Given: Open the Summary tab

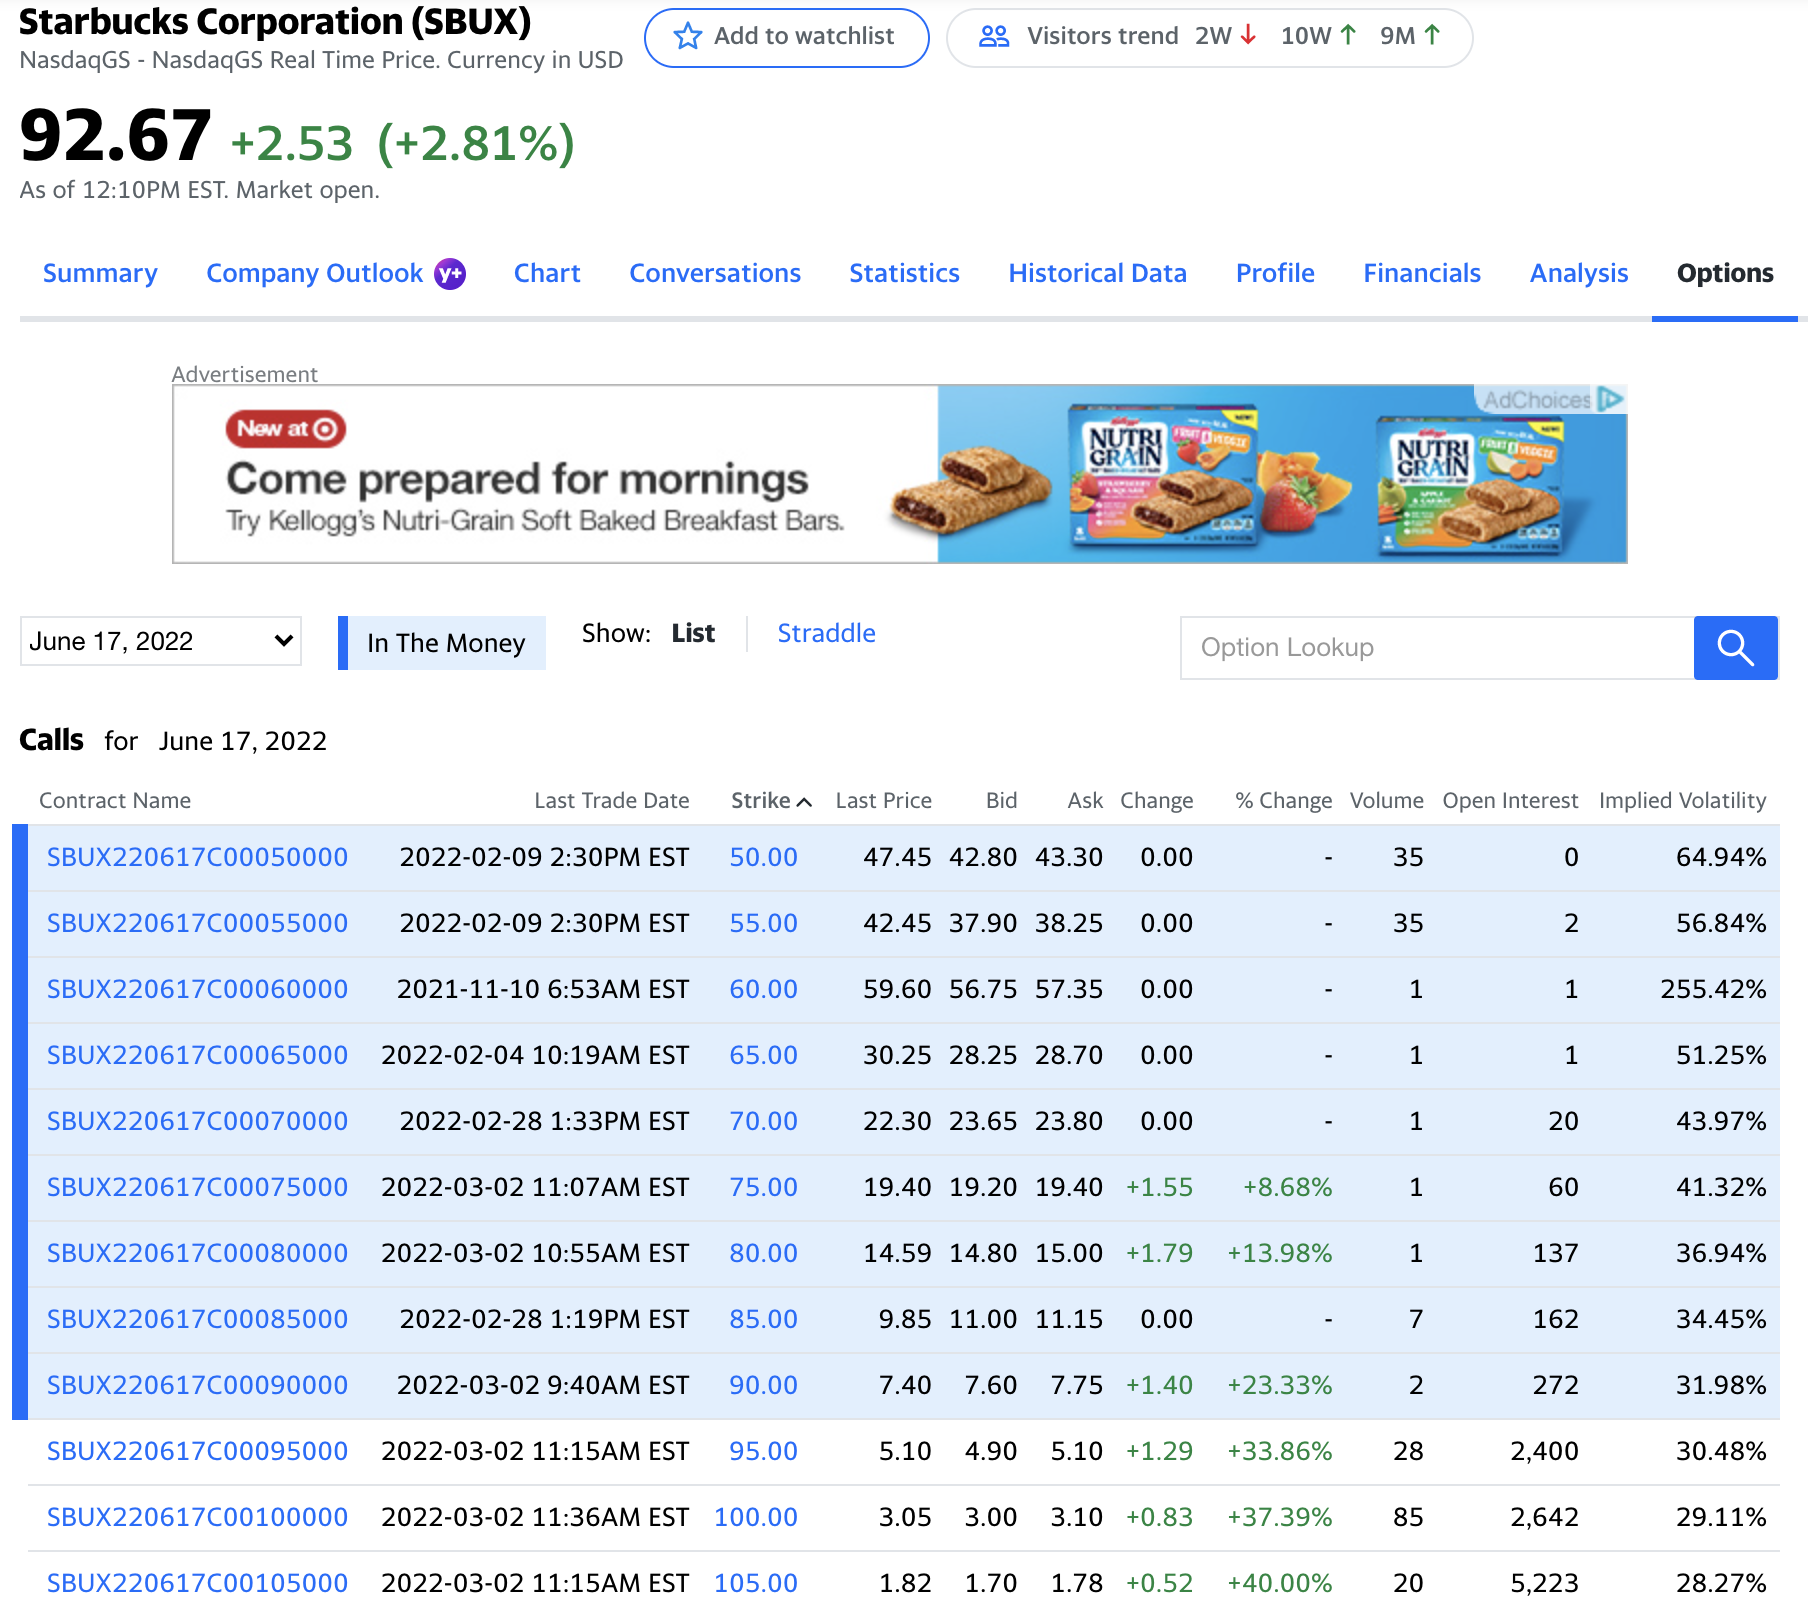Looking at the screenshot, I should click(100, 273).
